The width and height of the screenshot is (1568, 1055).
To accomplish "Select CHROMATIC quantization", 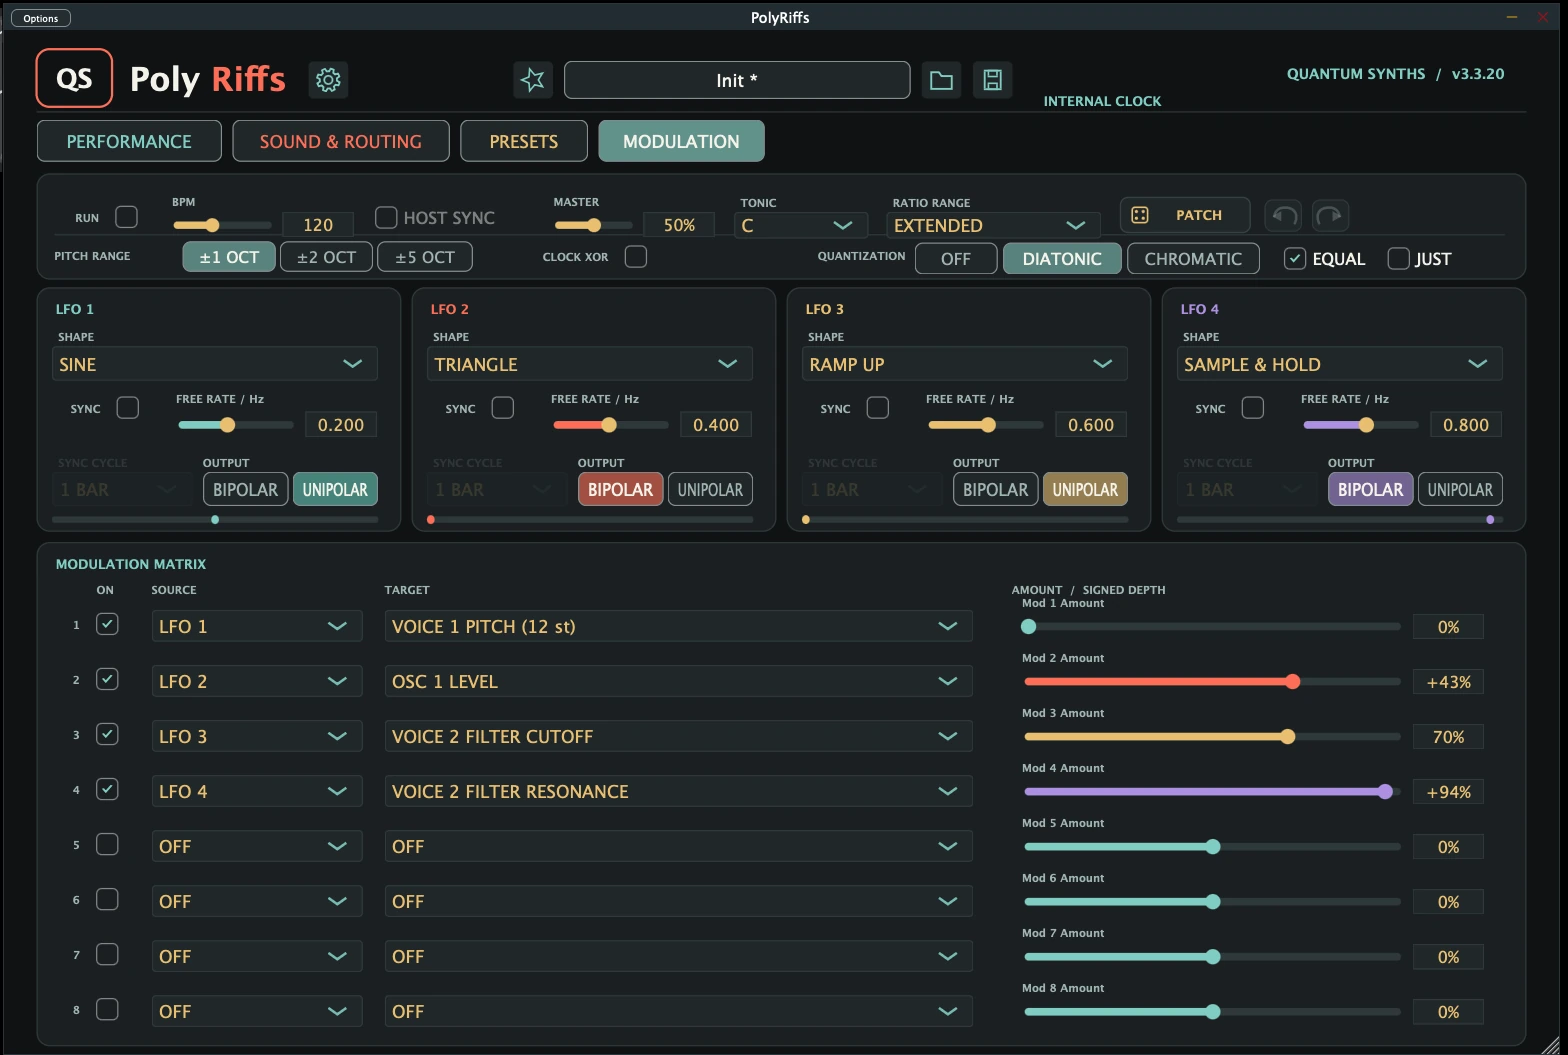I will pyautogui.click(x=1193, y=259).
